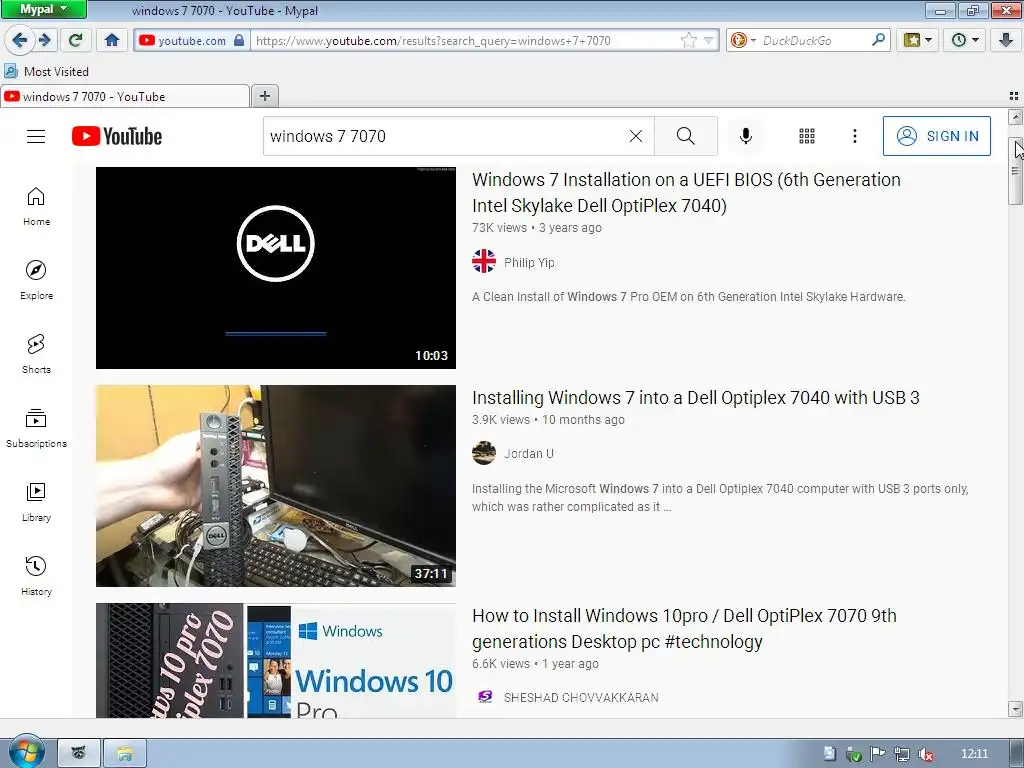Image resolution: width=1024 pixels, height=768 pixels.
Task: Focus the URL address bar
Action: [464, 40]
